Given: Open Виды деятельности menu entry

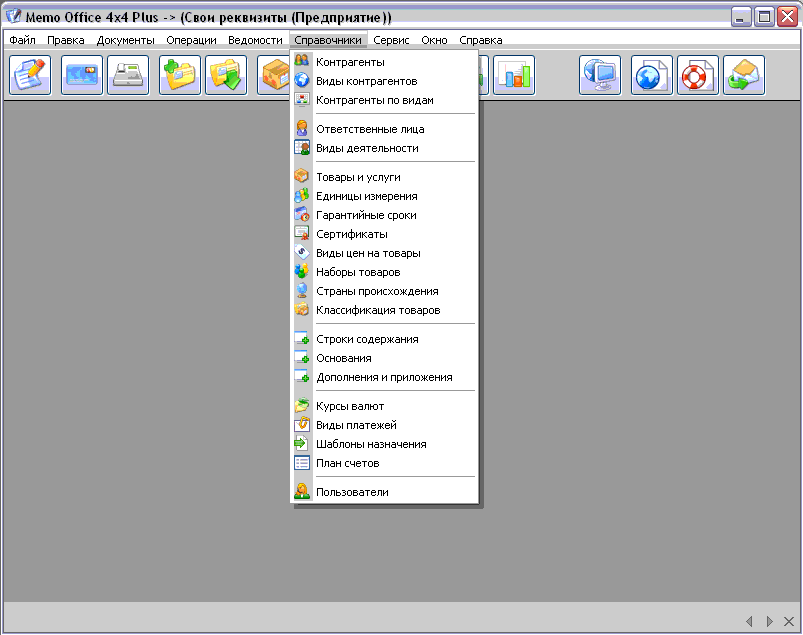Looking at the screenshot, I should click(x=385, y=148).
